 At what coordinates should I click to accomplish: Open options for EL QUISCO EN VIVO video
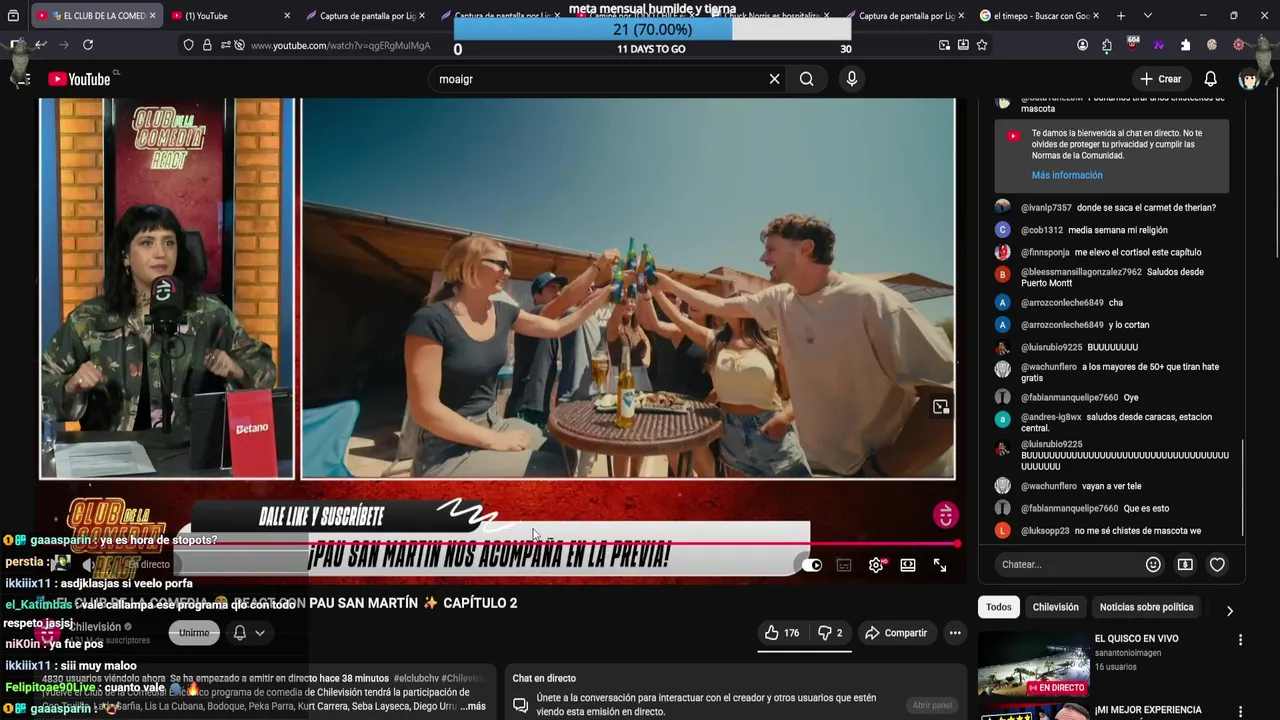tap(1240, 640)
